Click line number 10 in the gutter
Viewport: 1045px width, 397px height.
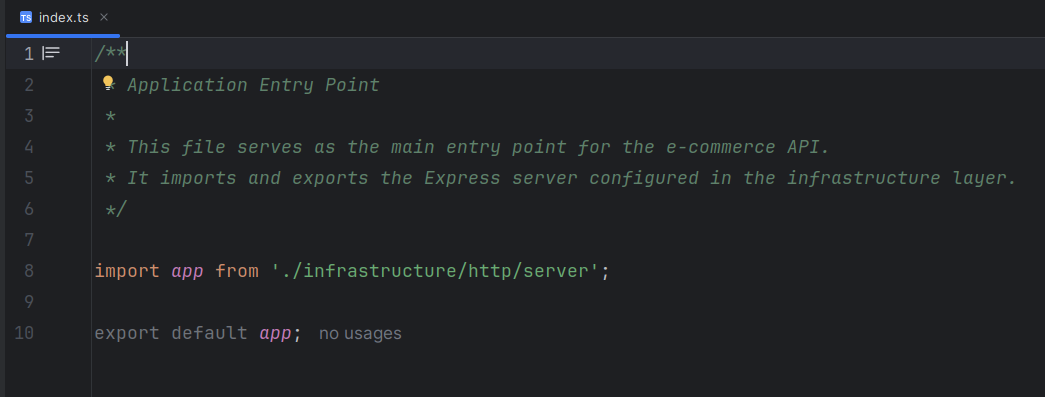(x=24, y=333)
